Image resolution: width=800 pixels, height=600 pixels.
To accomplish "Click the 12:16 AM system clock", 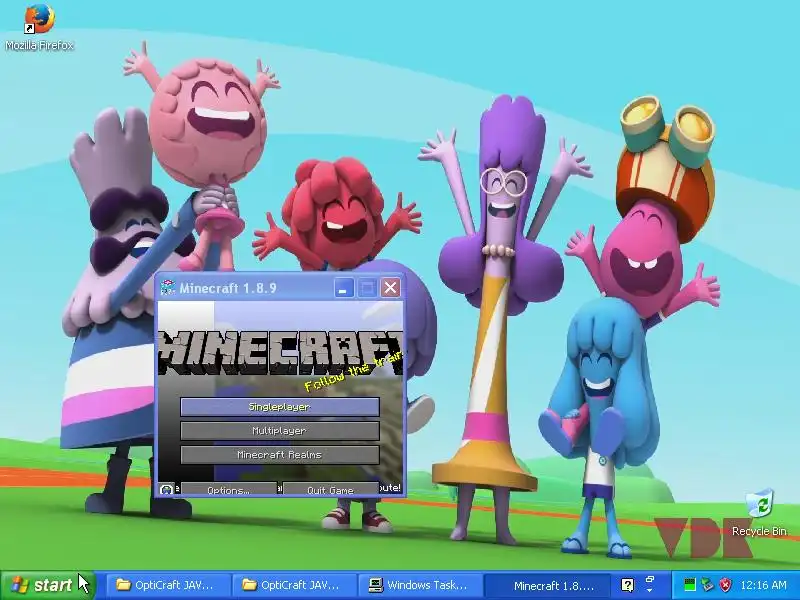I will [x=763, y=585].
